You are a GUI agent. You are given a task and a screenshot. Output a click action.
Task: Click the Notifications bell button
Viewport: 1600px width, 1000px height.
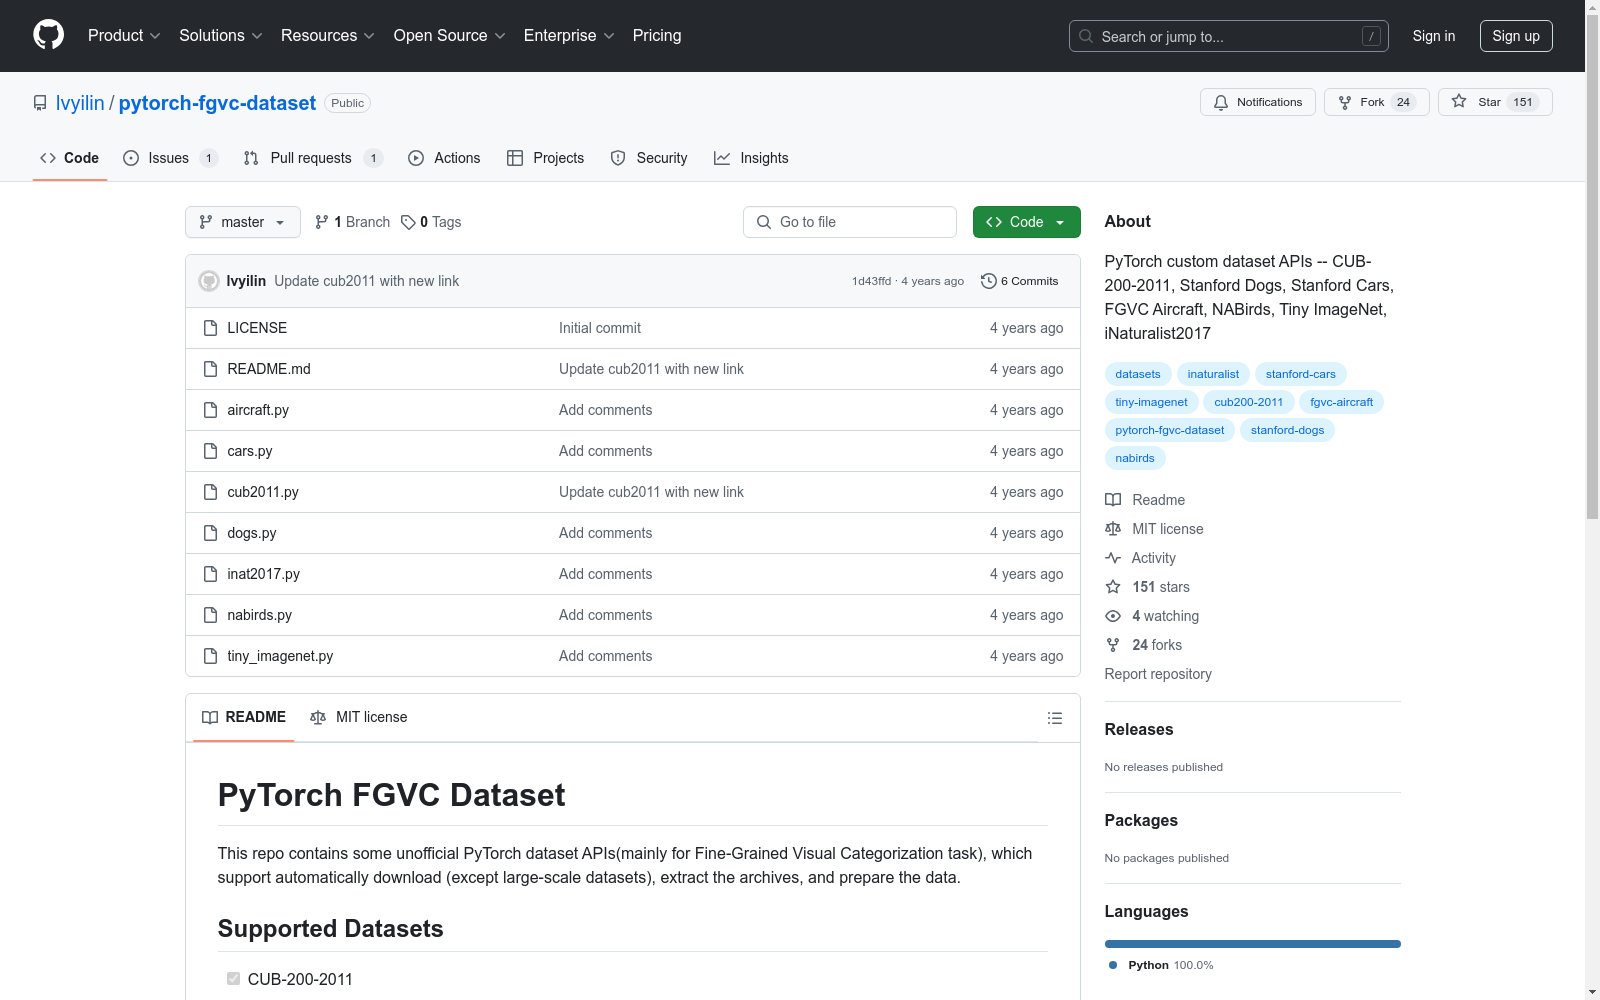[1258, 102]
